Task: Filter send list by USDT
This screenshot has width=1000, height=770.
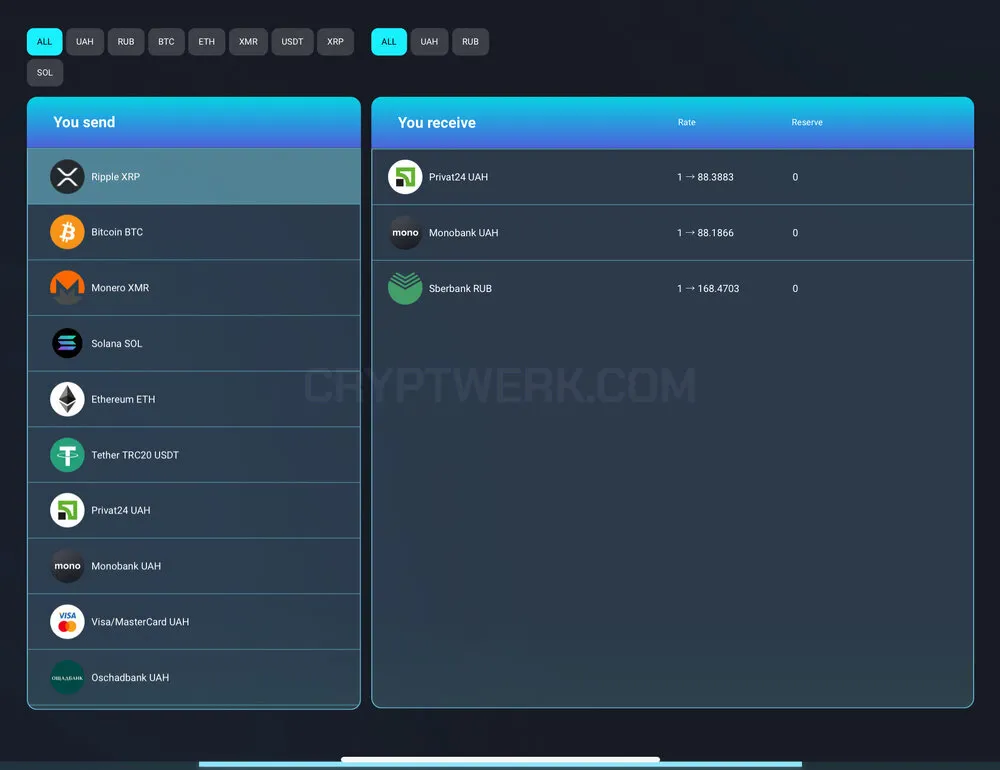Action: pyautogui.click(x=292, y=41)
